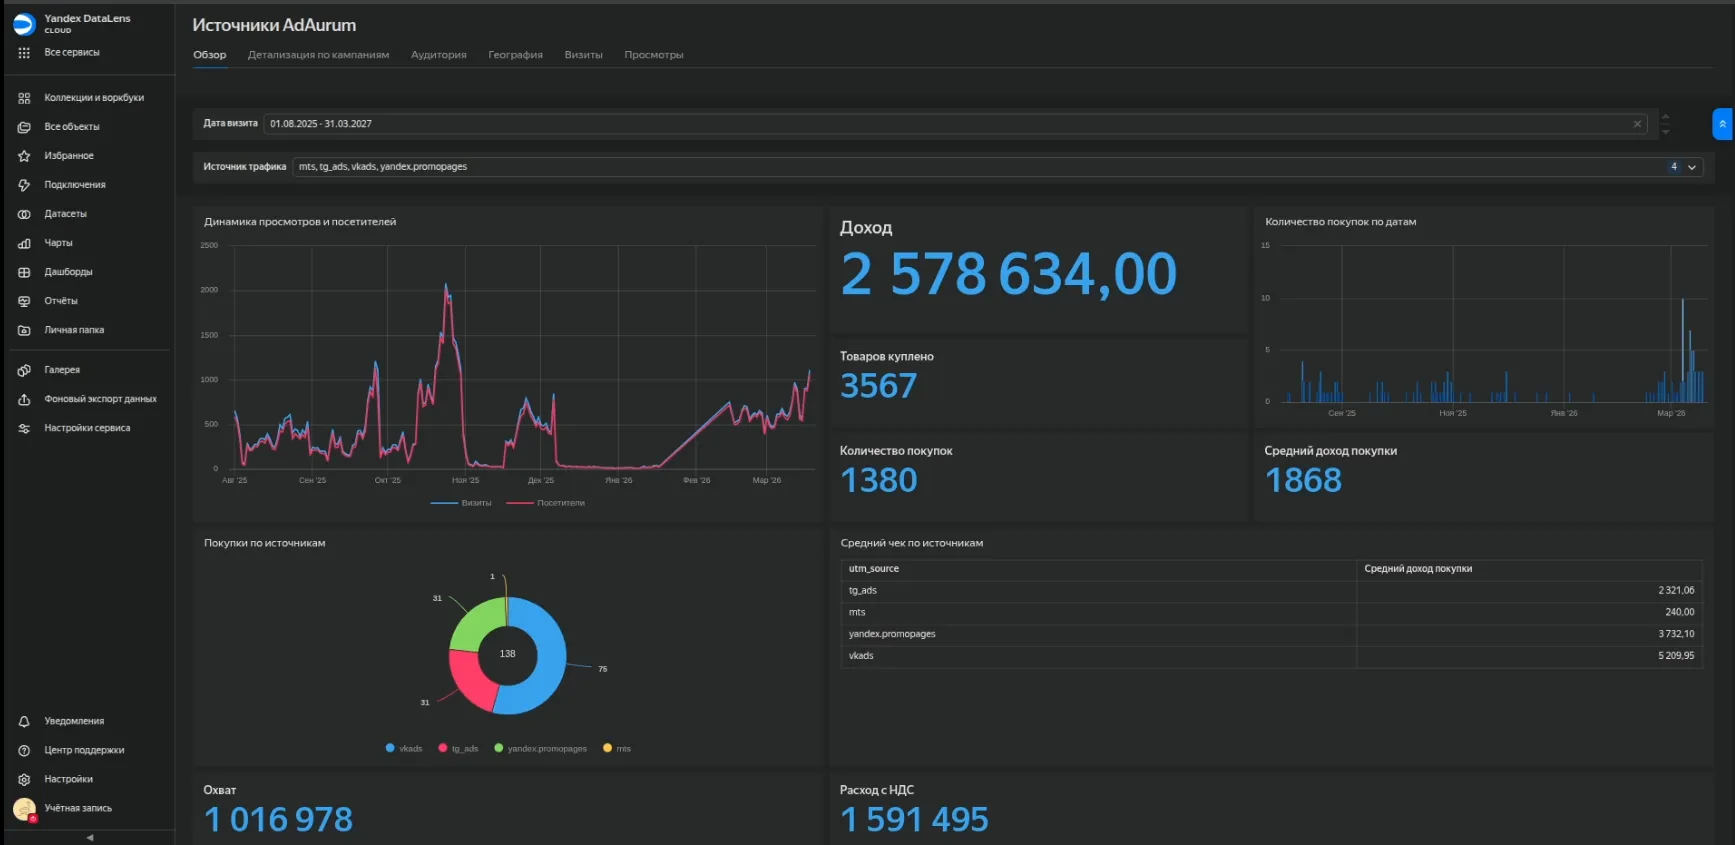
Task: Open Дашборды section link
Action: click(68, 272)
